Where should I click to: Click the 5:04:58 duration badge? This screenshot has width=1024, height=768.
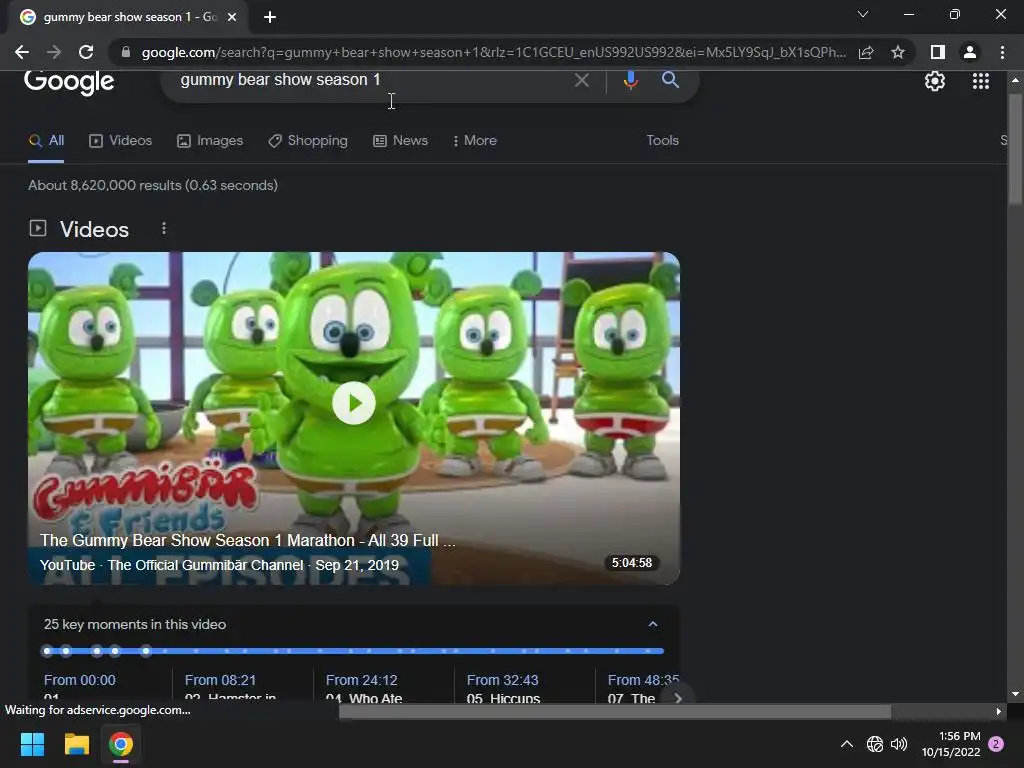pos(632,563)
